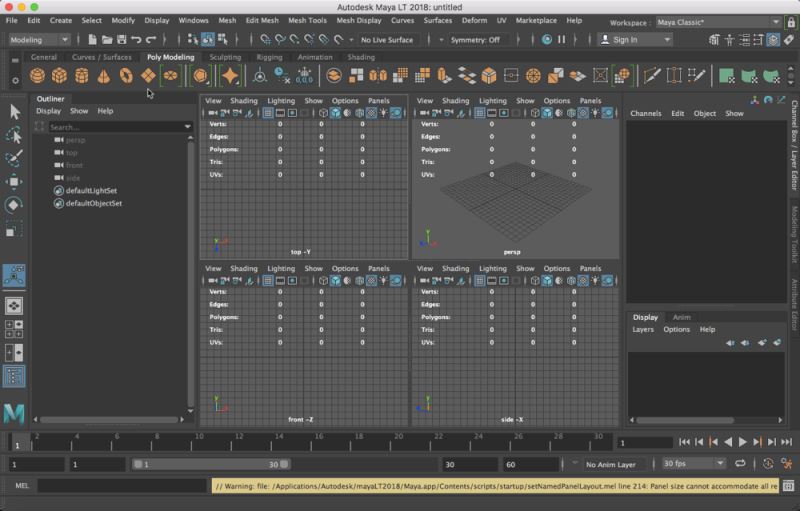Create a polygon cylinder from the shelf
The width and height of the screenshot is (800, 511).
(82, 76)
